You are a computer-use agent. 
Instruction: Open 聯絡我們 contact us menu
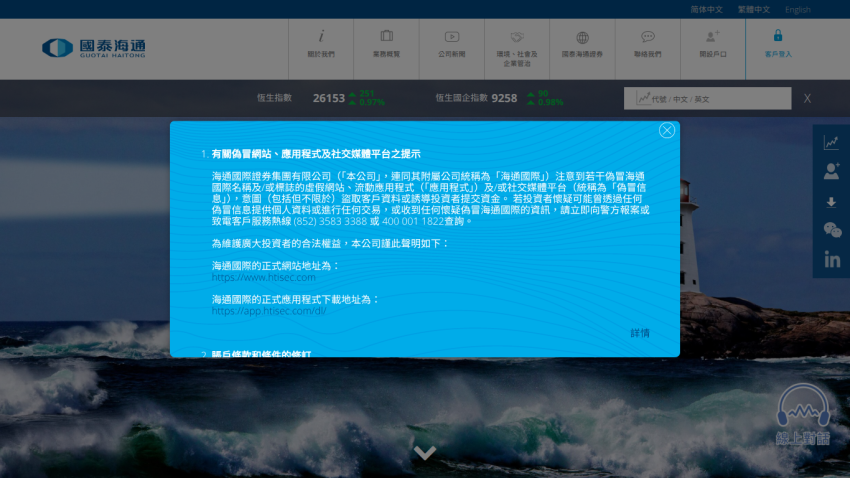click(x=648, y=49)
